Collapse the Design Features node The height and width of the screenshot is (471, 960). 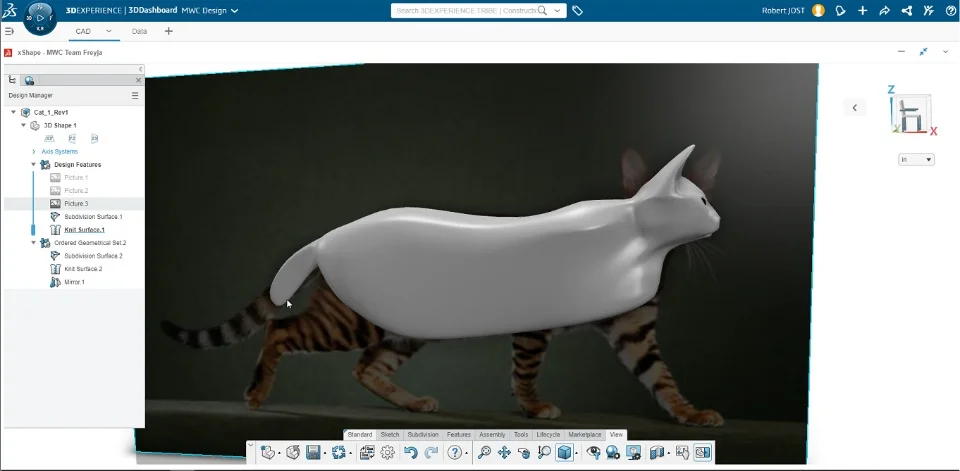pyautogui.click(x=33, y=164)
